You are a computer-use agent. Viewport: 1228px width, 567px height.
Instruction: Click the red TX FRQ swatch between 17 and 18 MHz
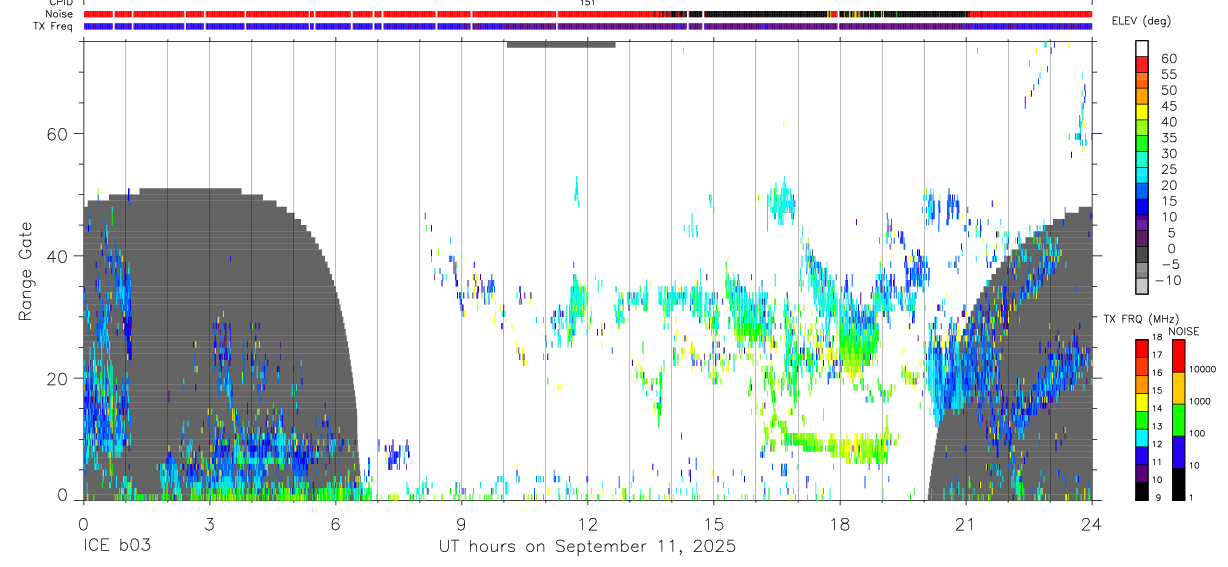(1142, 348)
